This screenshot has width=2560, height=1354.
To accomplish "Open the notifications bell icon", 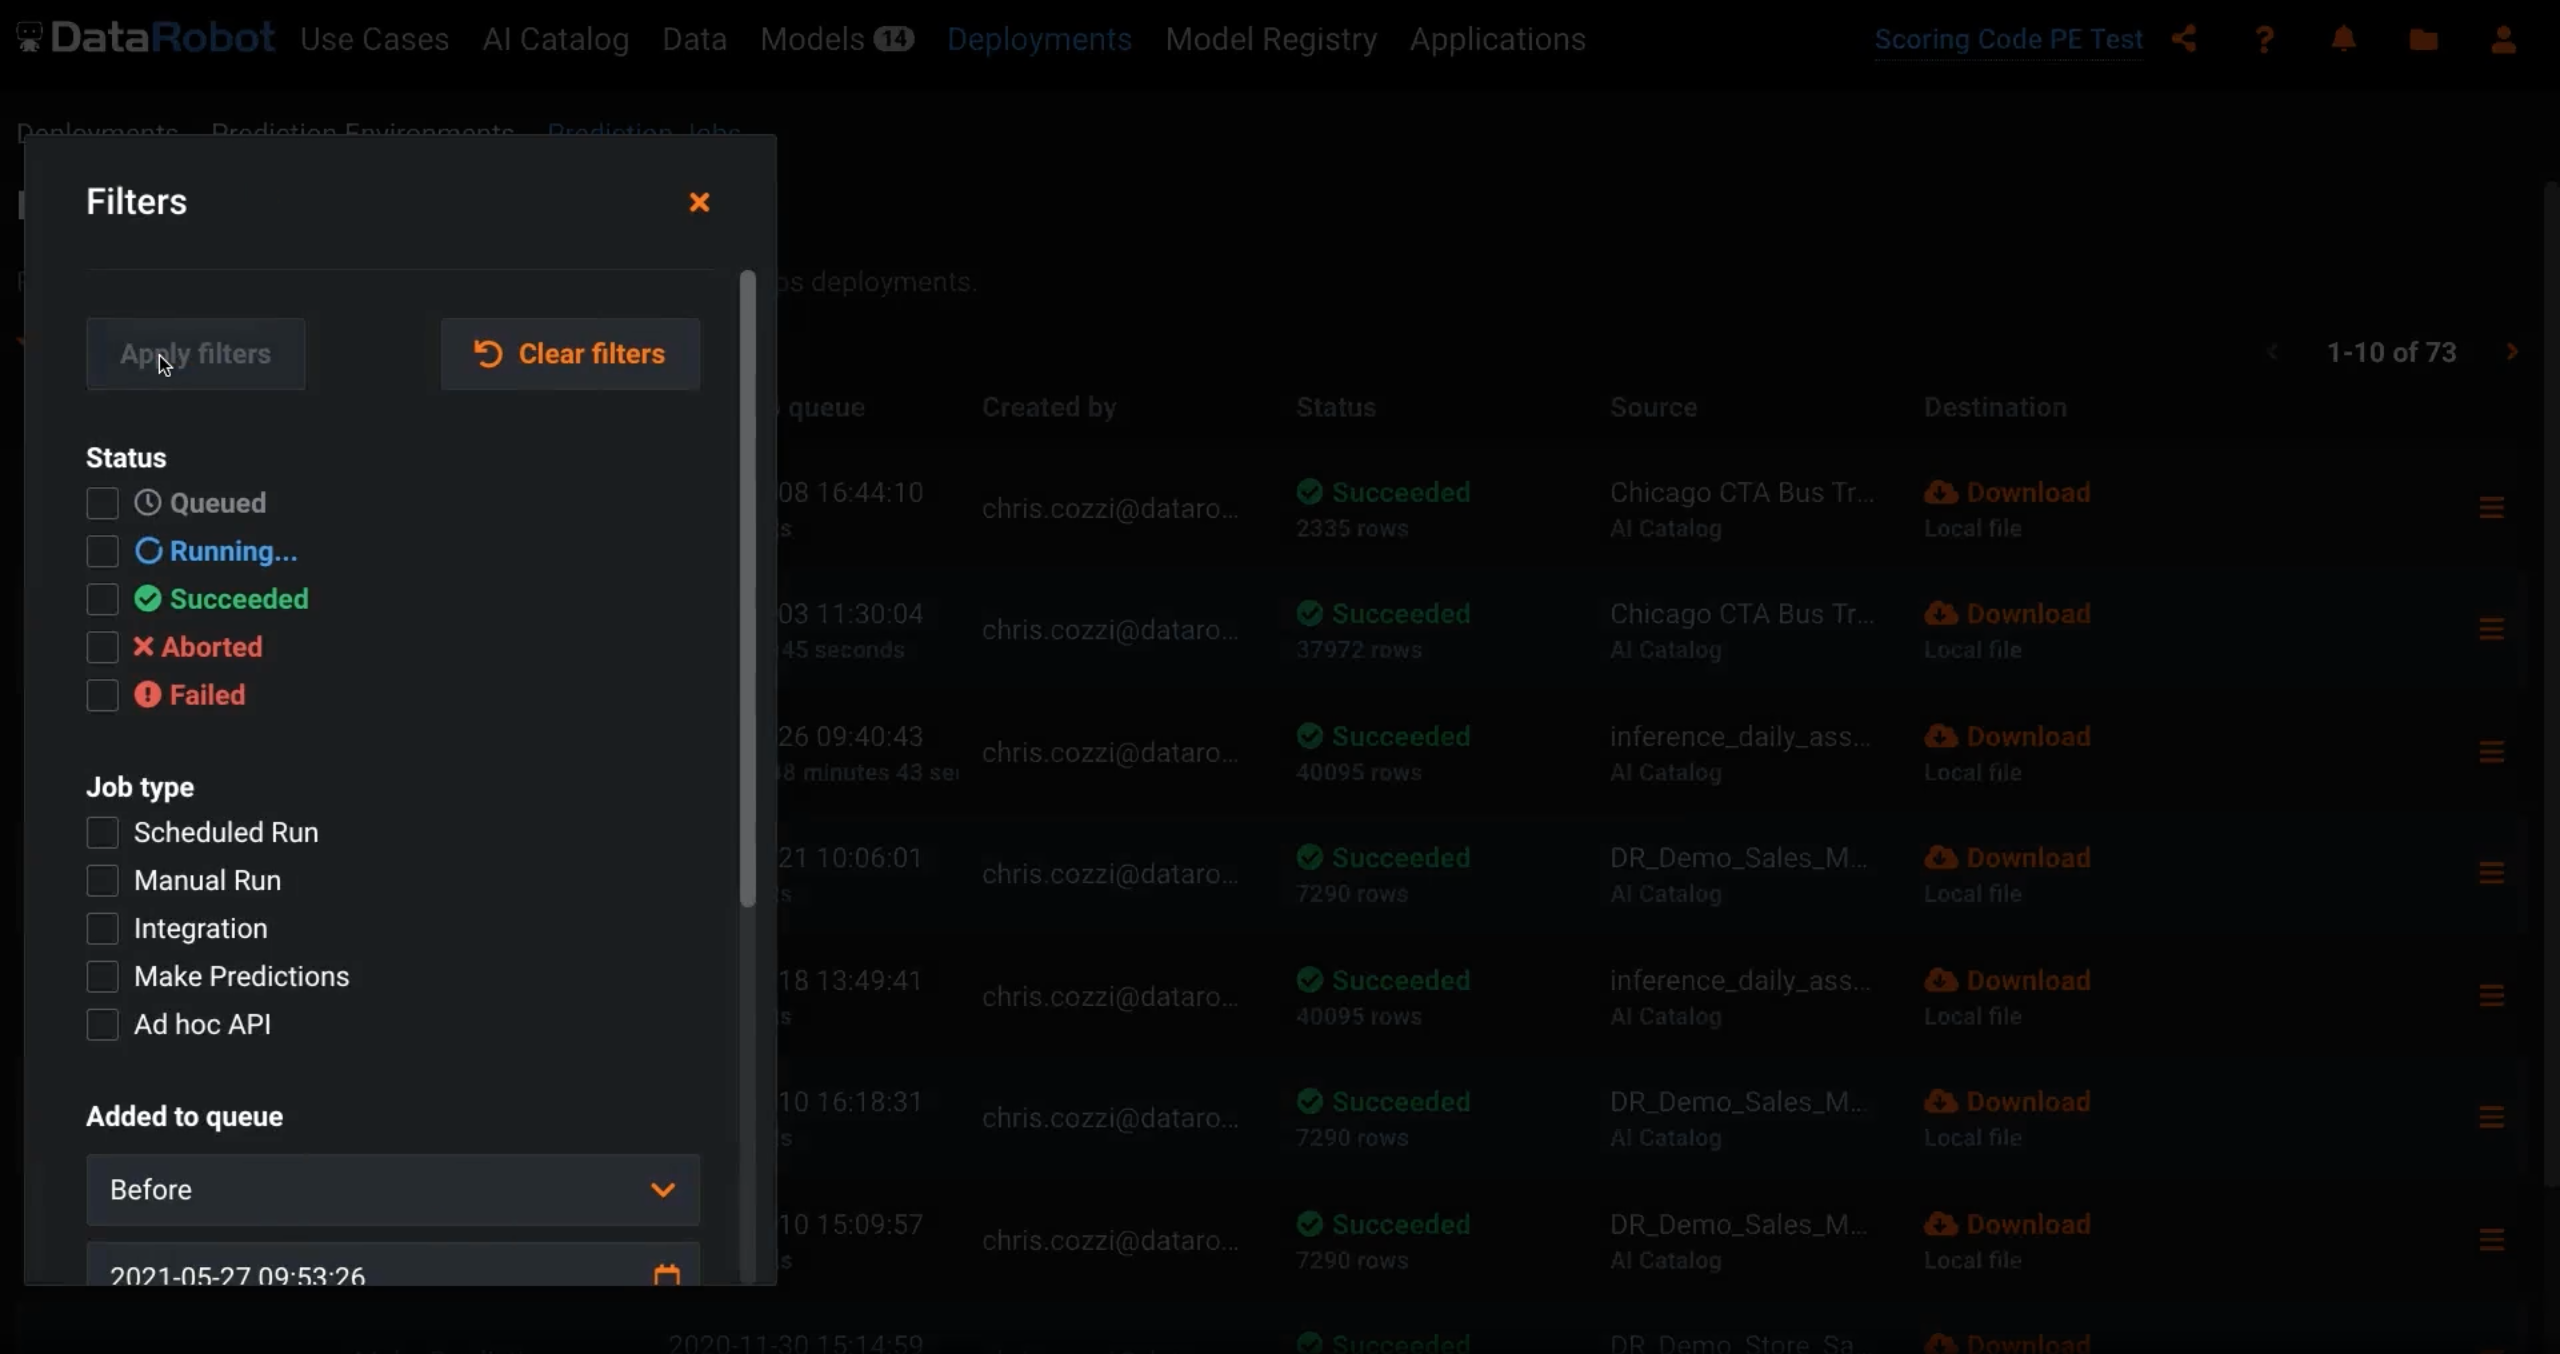I will 2343,39.
